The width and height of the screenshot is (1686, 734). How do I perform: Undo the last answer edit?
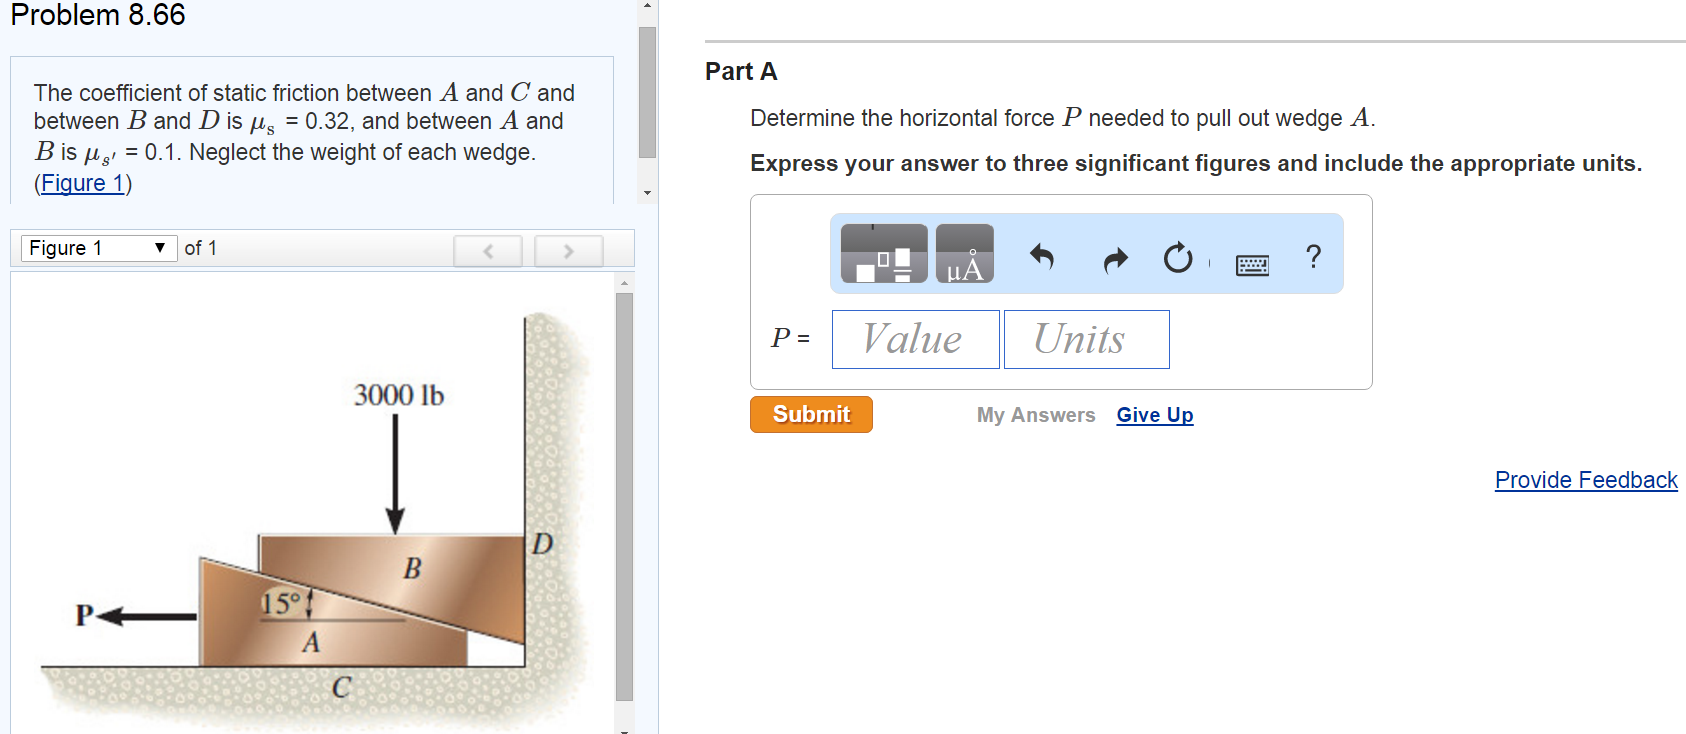(1042, 258)
